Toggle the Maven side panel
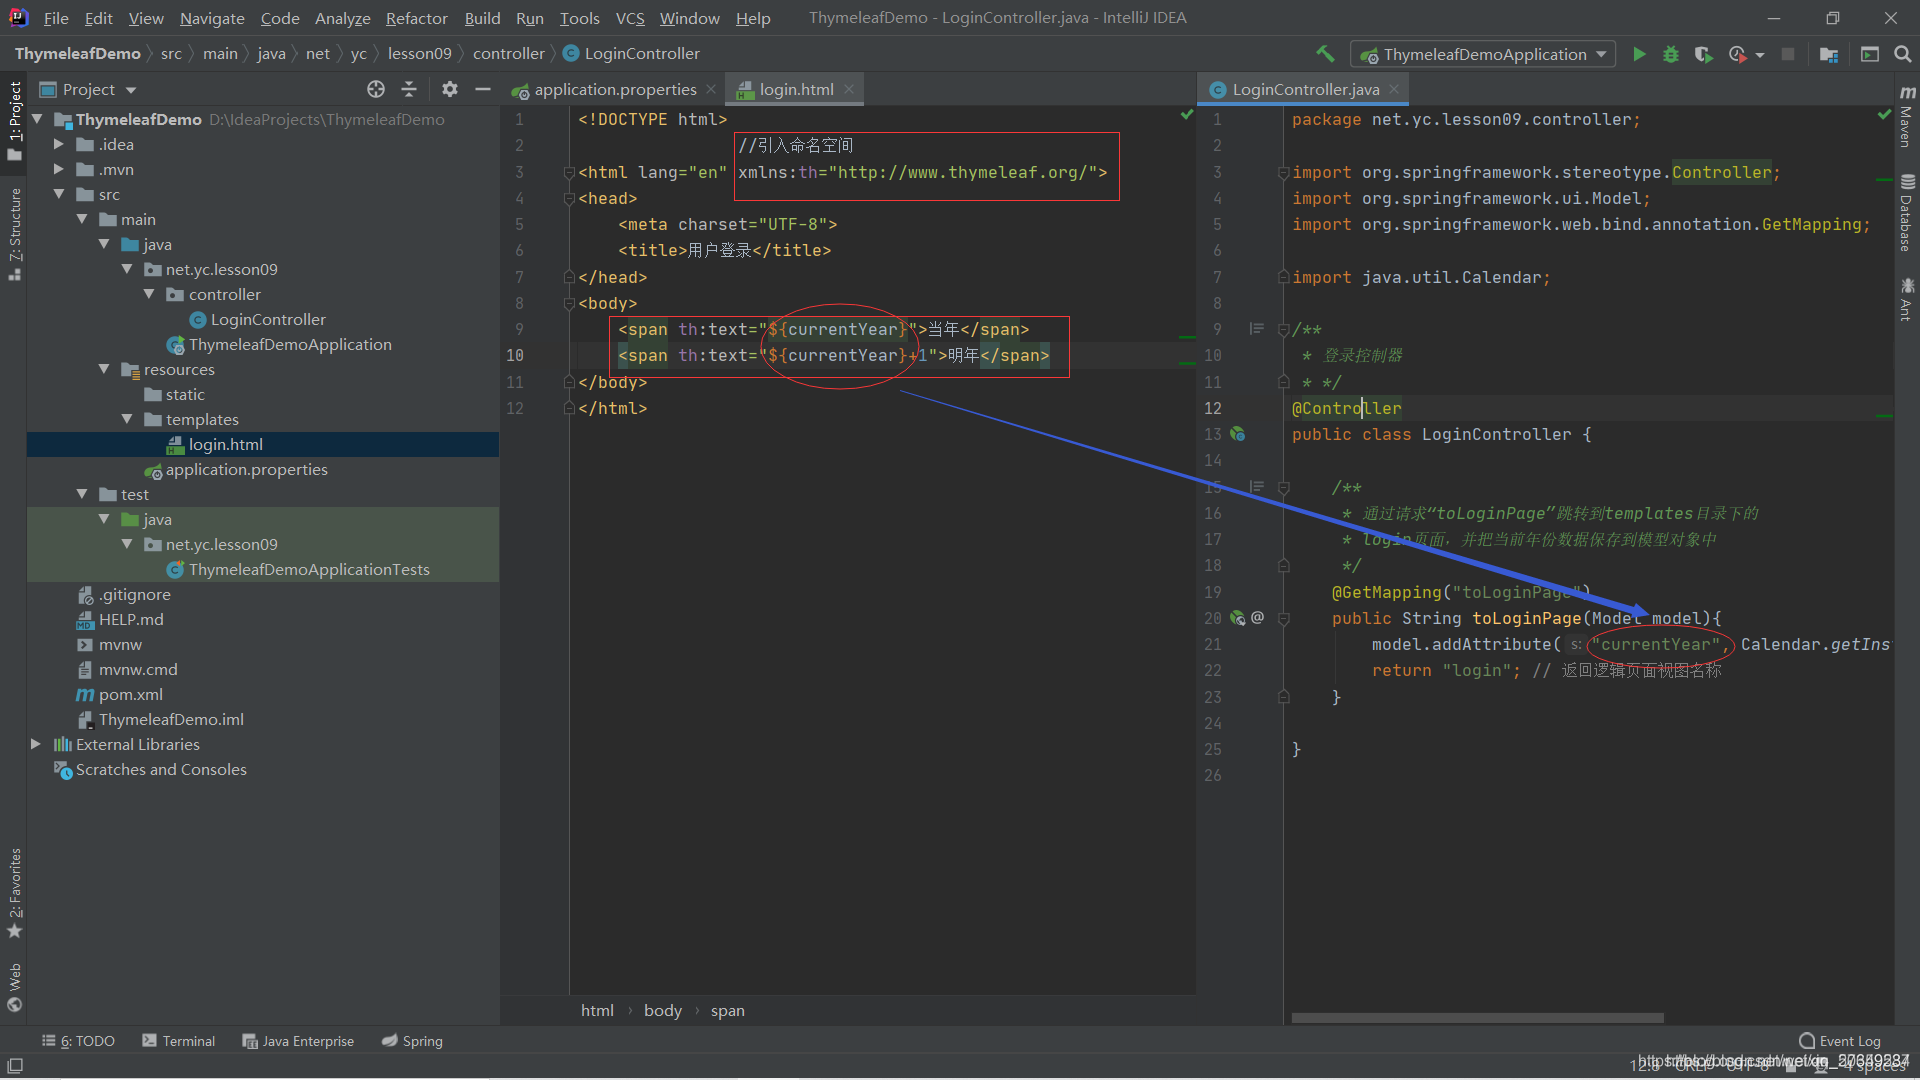This screenshot has height=1080, width=1920. (1906, 118)
